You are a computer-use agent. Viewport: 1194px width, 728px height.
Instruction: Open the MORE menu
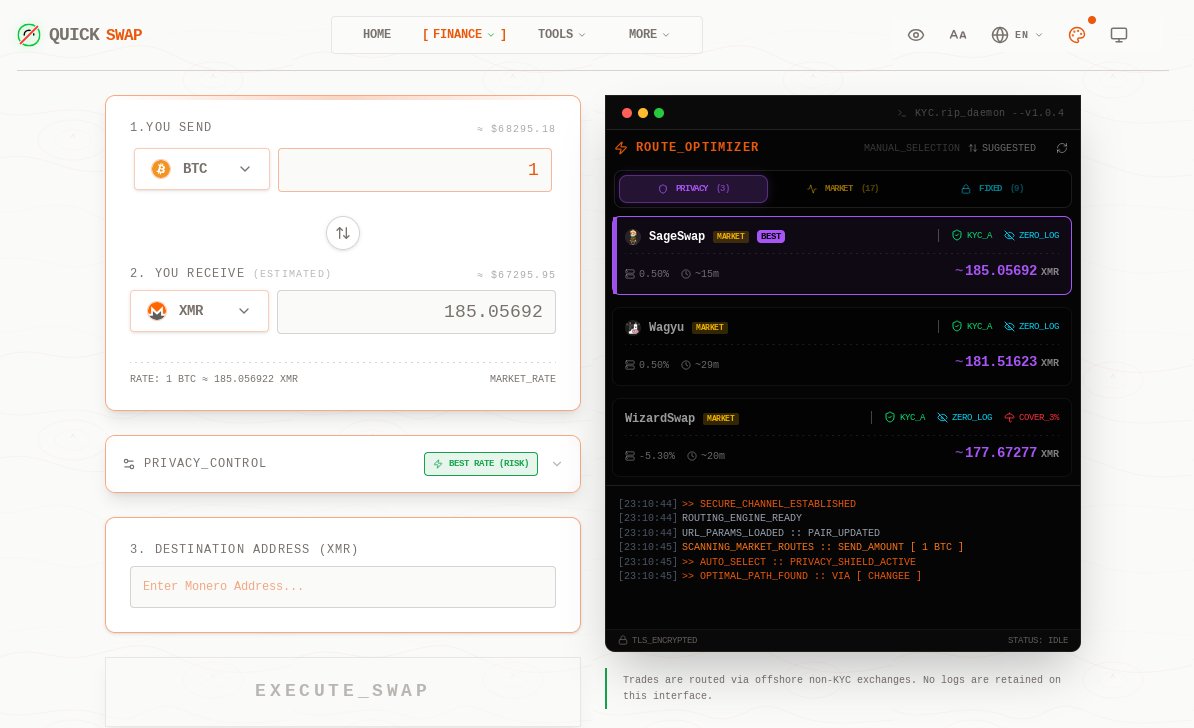[x=649, y=34]
